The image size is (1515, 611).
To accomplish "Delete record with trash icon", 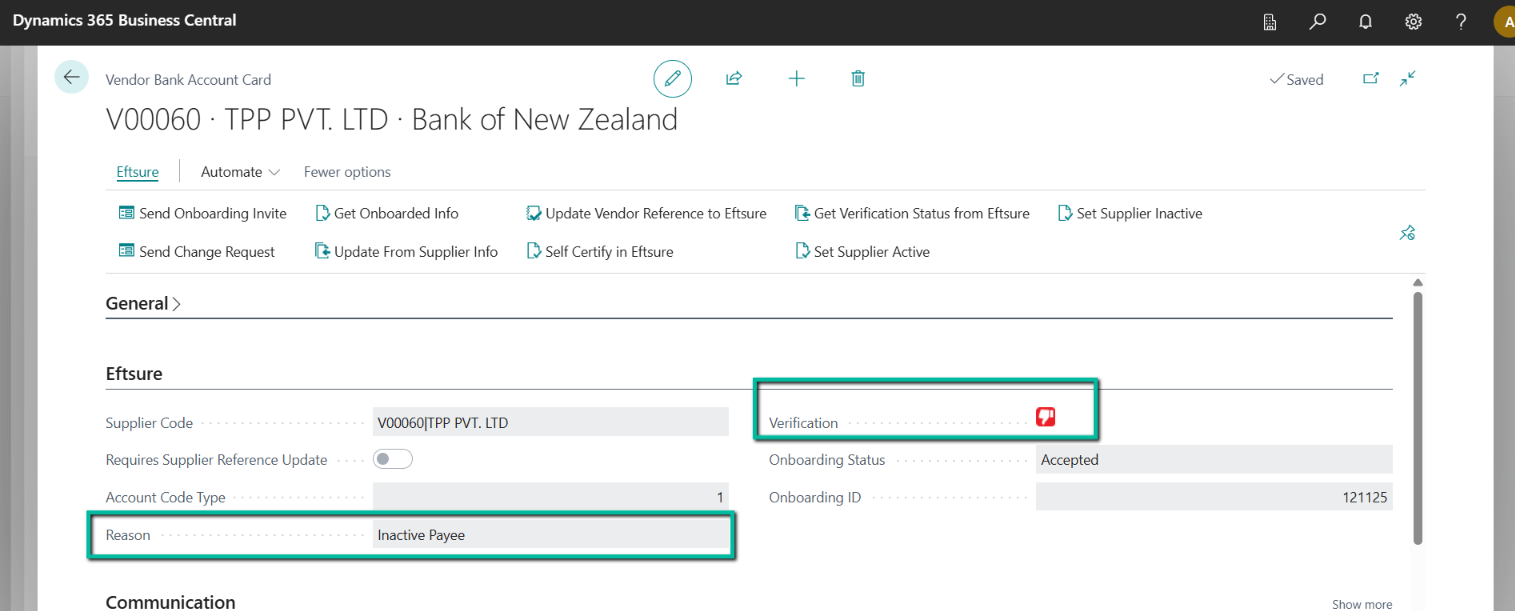I will coord(858,78).
